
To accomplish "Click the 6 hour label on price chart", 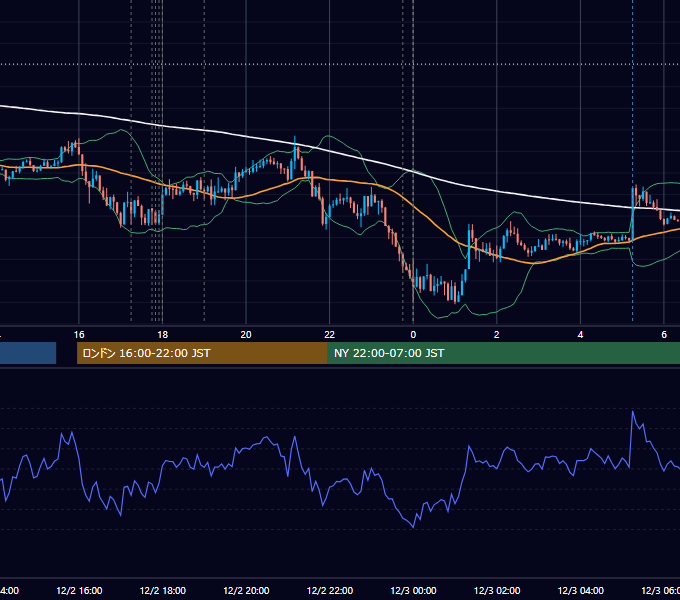I will pos(664,335).
